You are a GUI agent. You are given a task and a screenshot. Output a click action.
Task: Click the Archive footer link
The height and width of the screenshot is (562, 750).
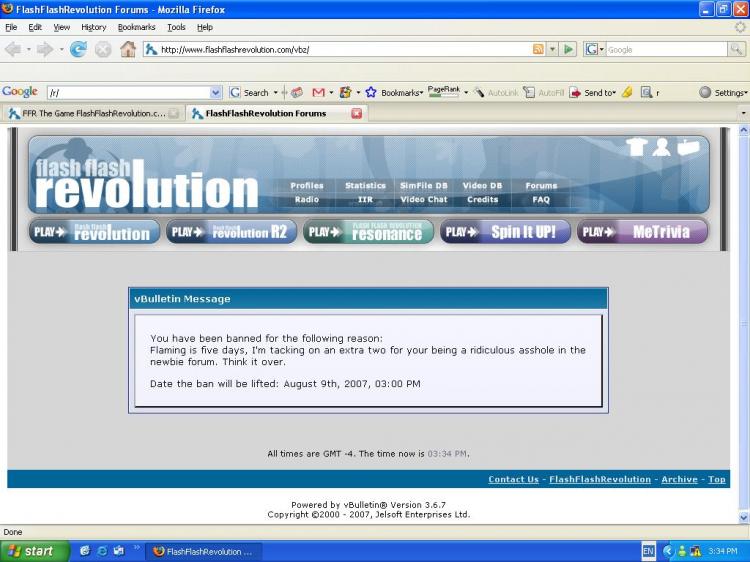coord(679,479)
